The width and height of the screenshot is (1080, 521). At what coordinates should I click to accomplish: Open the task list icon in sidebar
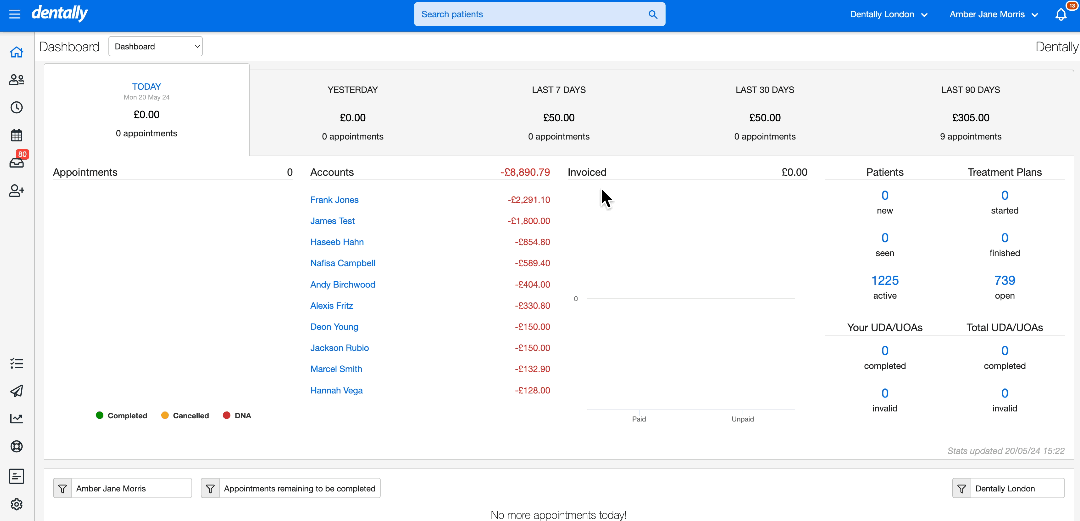[x=17, y=363]
